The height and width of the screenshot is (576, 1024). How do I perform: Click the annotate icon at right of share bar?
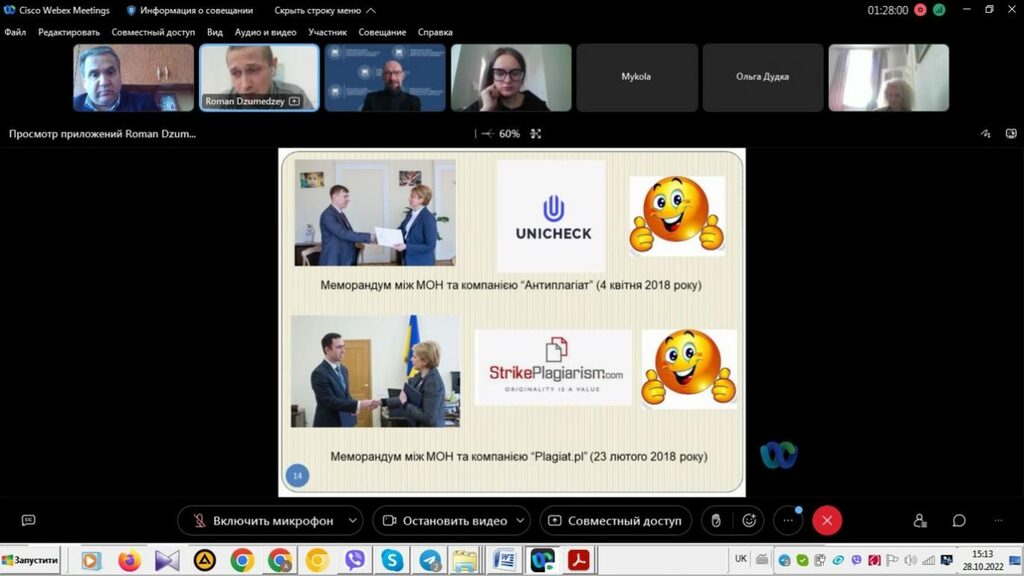tap(985, 133)
